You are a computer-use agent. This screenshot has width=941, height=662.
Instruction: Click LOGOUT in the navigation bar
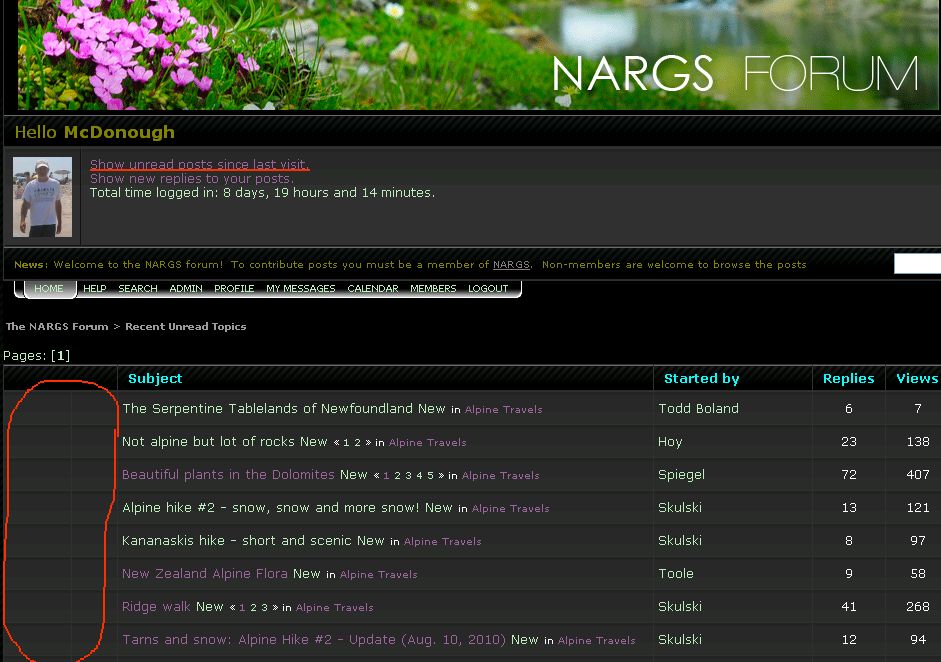[489, 288]
